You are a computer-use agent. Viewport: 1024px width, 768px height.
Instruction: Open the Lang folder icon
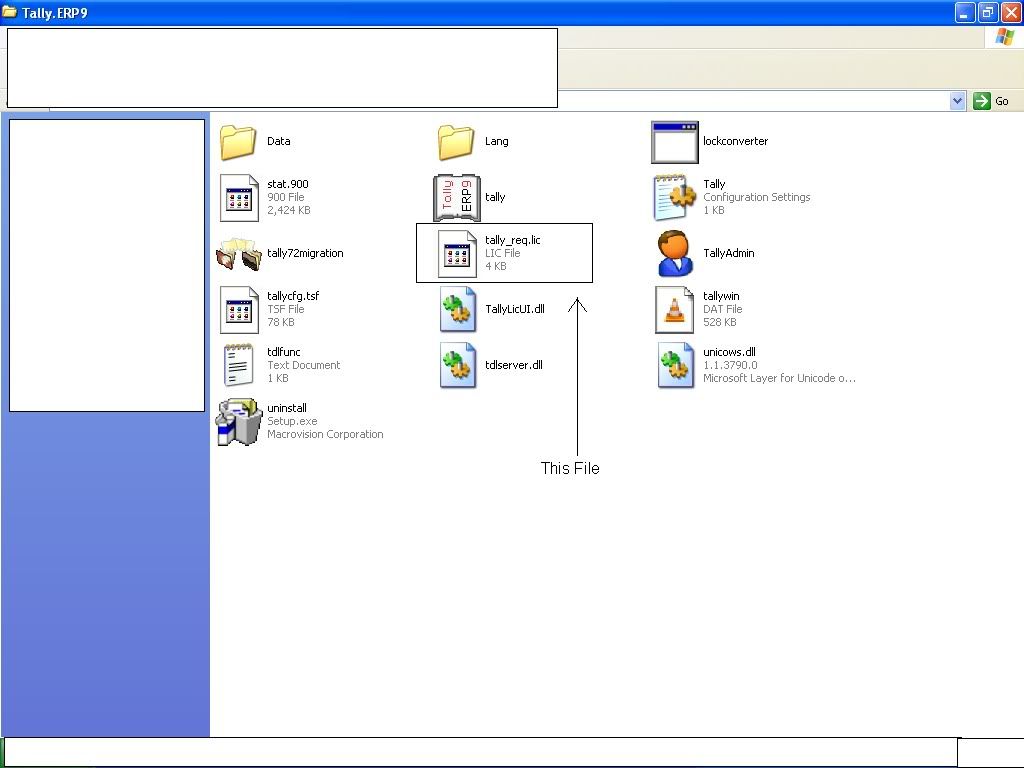456,142
